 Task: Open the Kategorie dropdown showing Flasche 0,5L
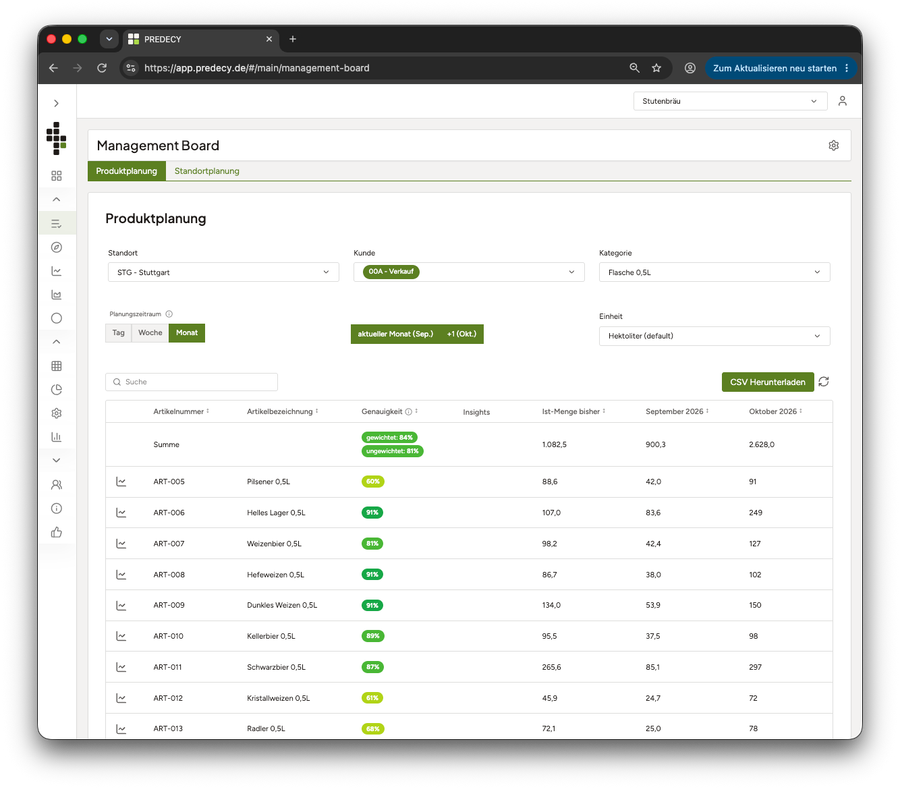(x=715, y=272)
